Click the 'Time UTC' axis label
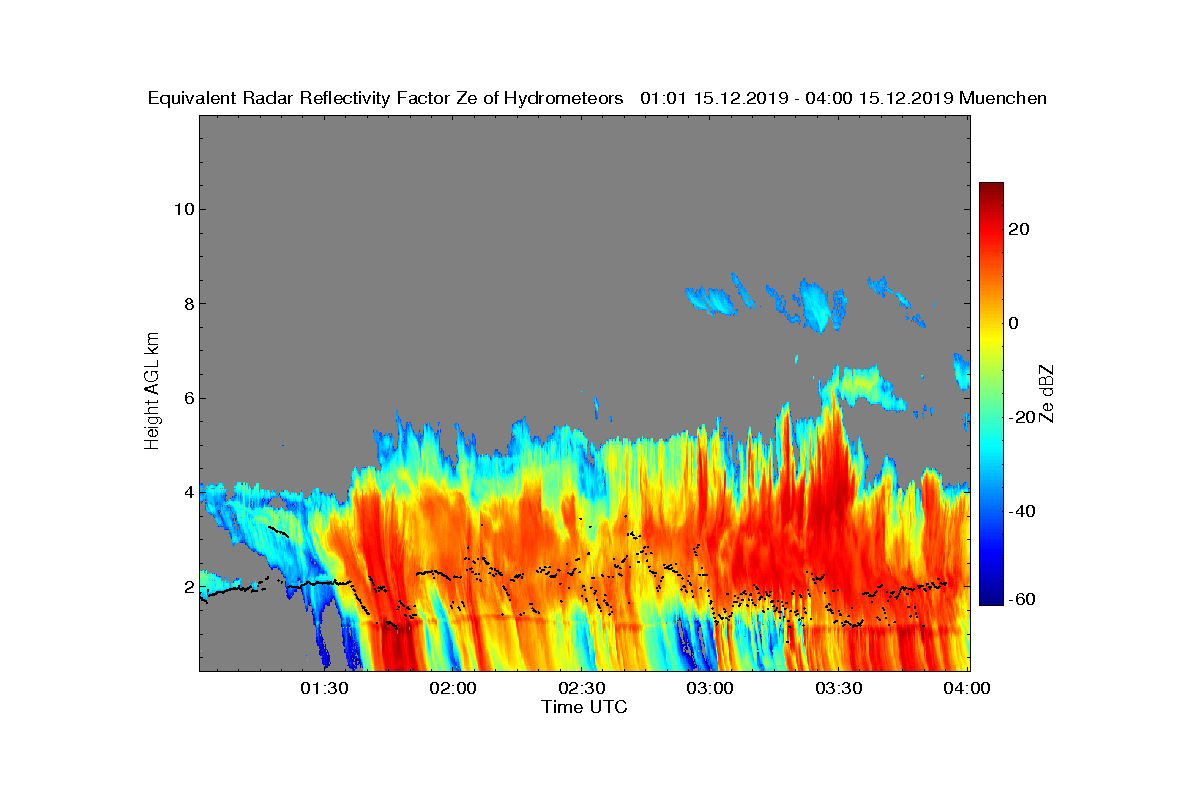Screen dimensions: 1200x800 point(584,707)
